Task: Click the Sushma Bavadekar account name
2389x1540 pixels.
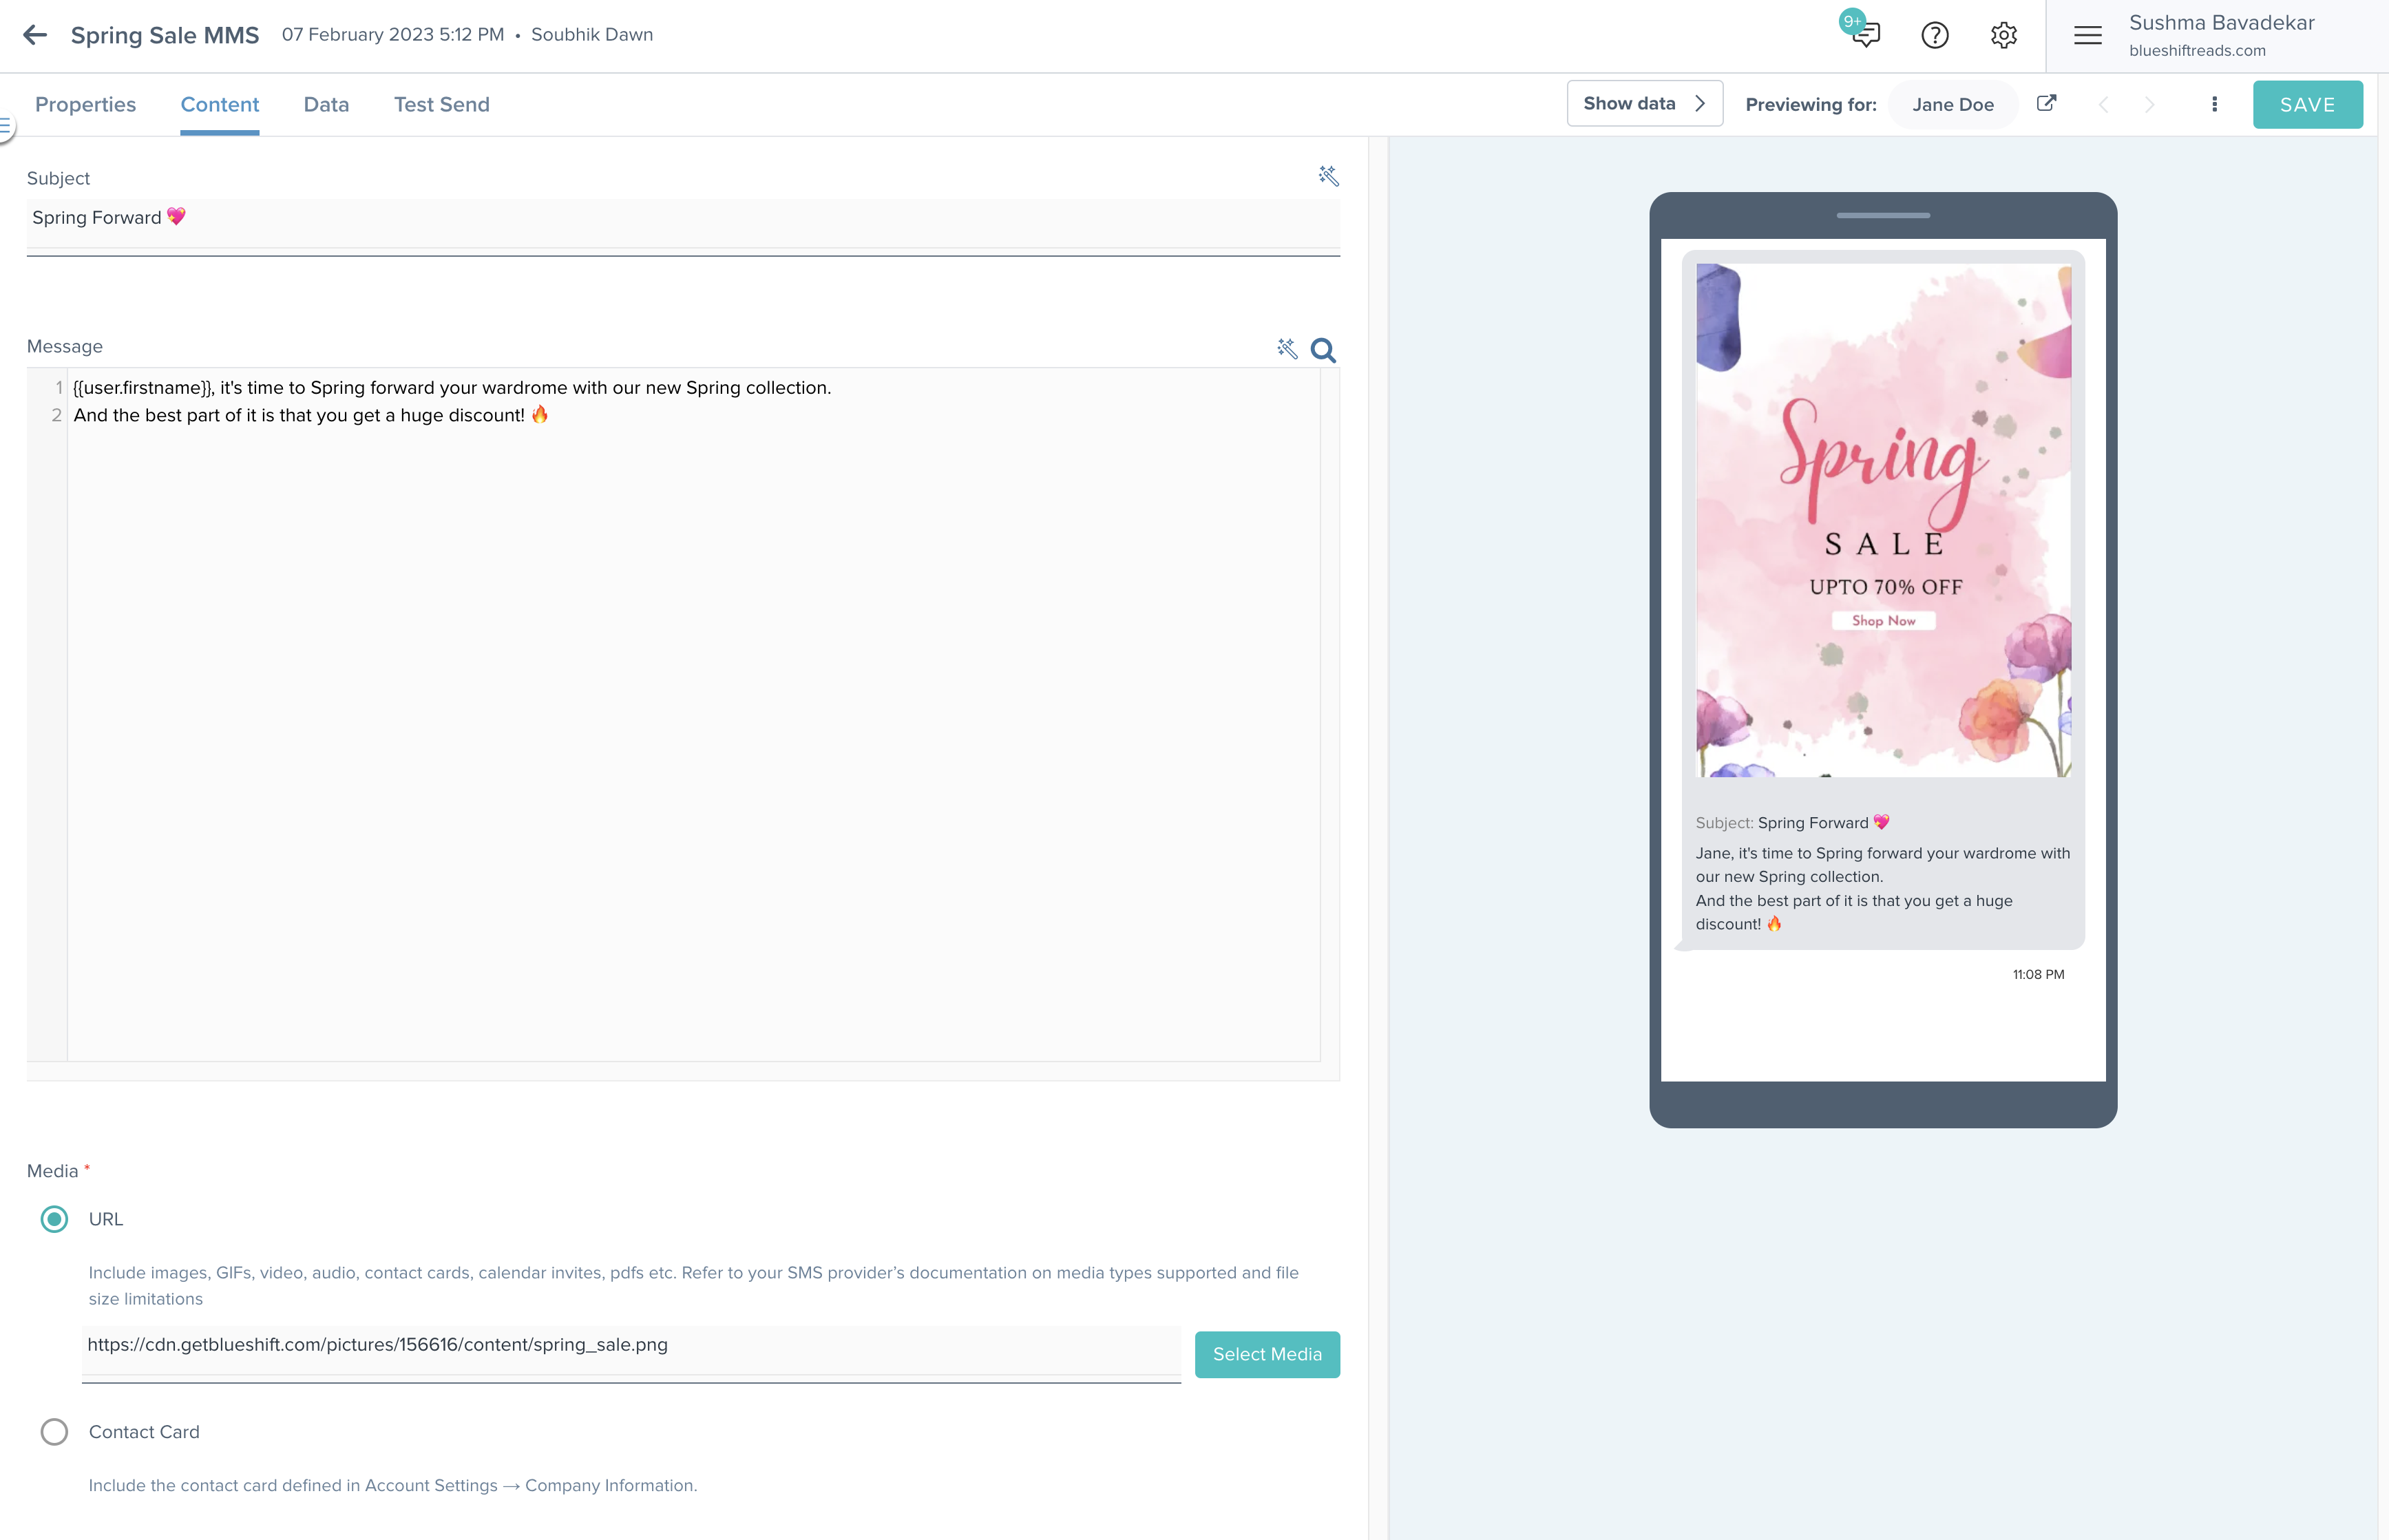Action: 2221,22
